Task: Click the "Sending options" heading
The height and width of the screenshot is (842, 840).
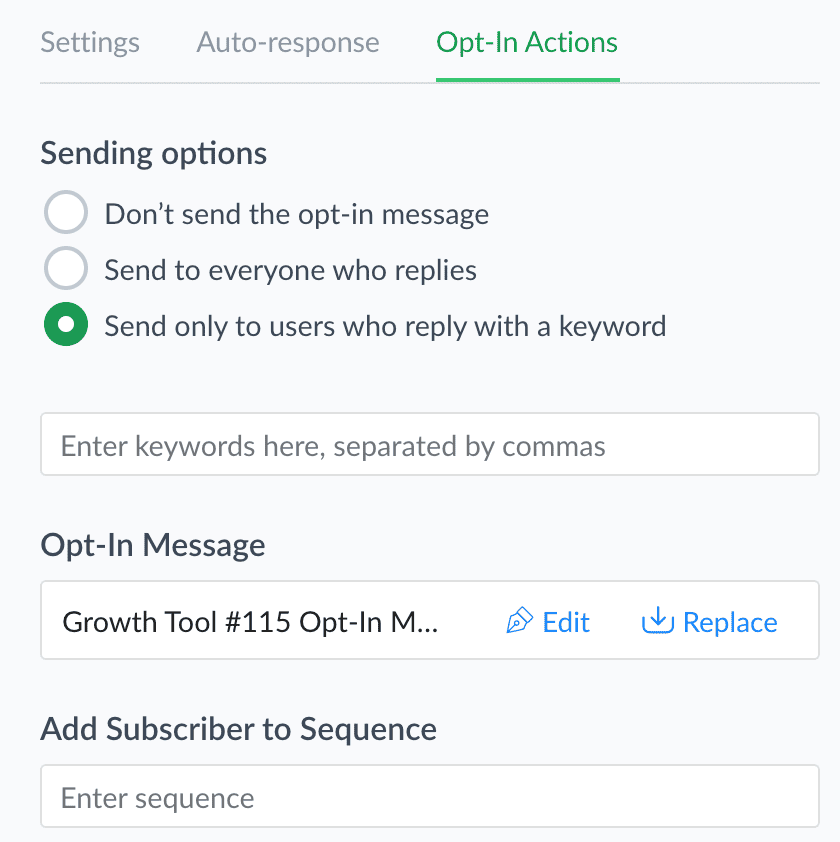Action: [153, 153]
